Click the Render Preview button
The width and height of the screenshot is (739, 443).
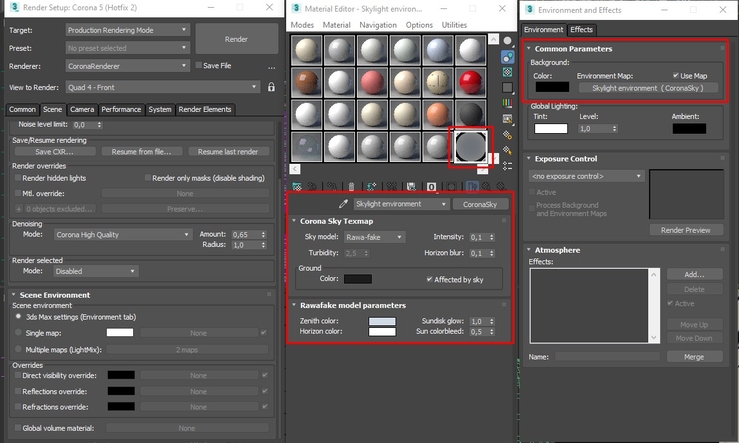point(685,230)
